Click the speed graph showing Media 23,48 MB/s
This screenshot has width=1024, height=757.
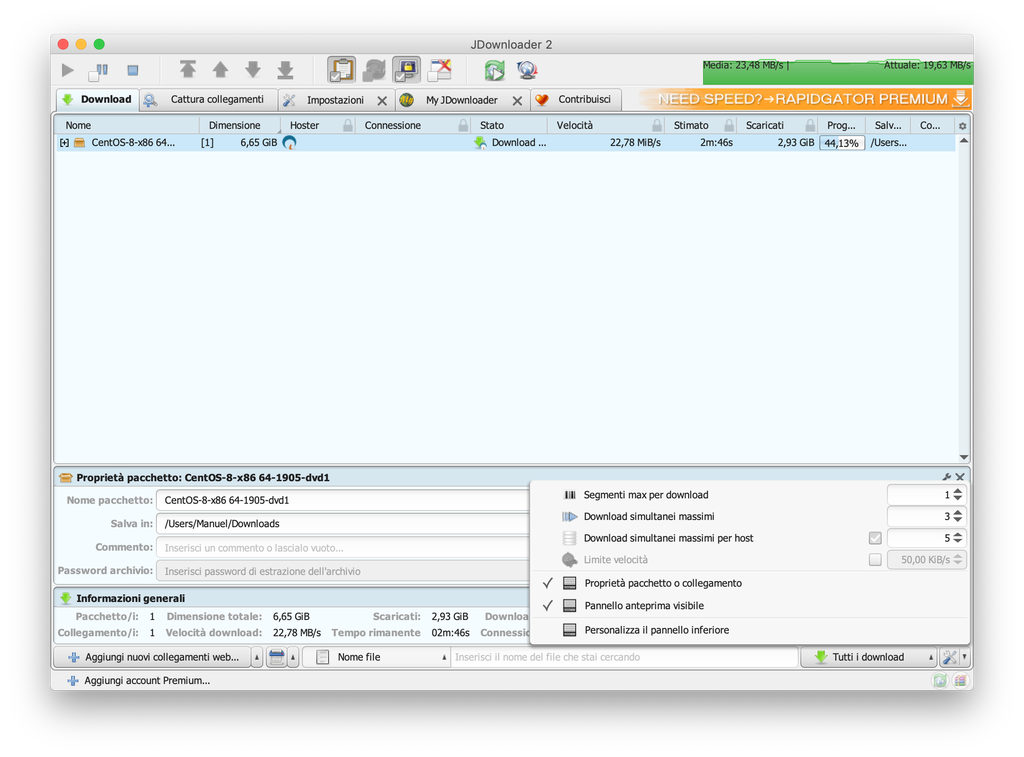tap(837, 72)
